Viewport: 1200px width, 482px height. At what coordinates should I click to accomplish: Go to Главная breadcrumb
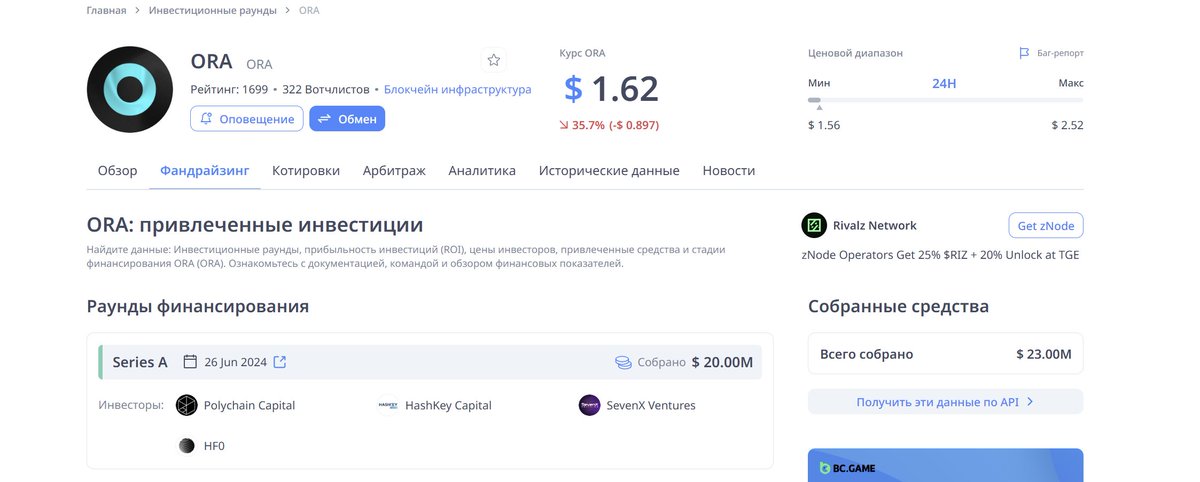(107, 10)
